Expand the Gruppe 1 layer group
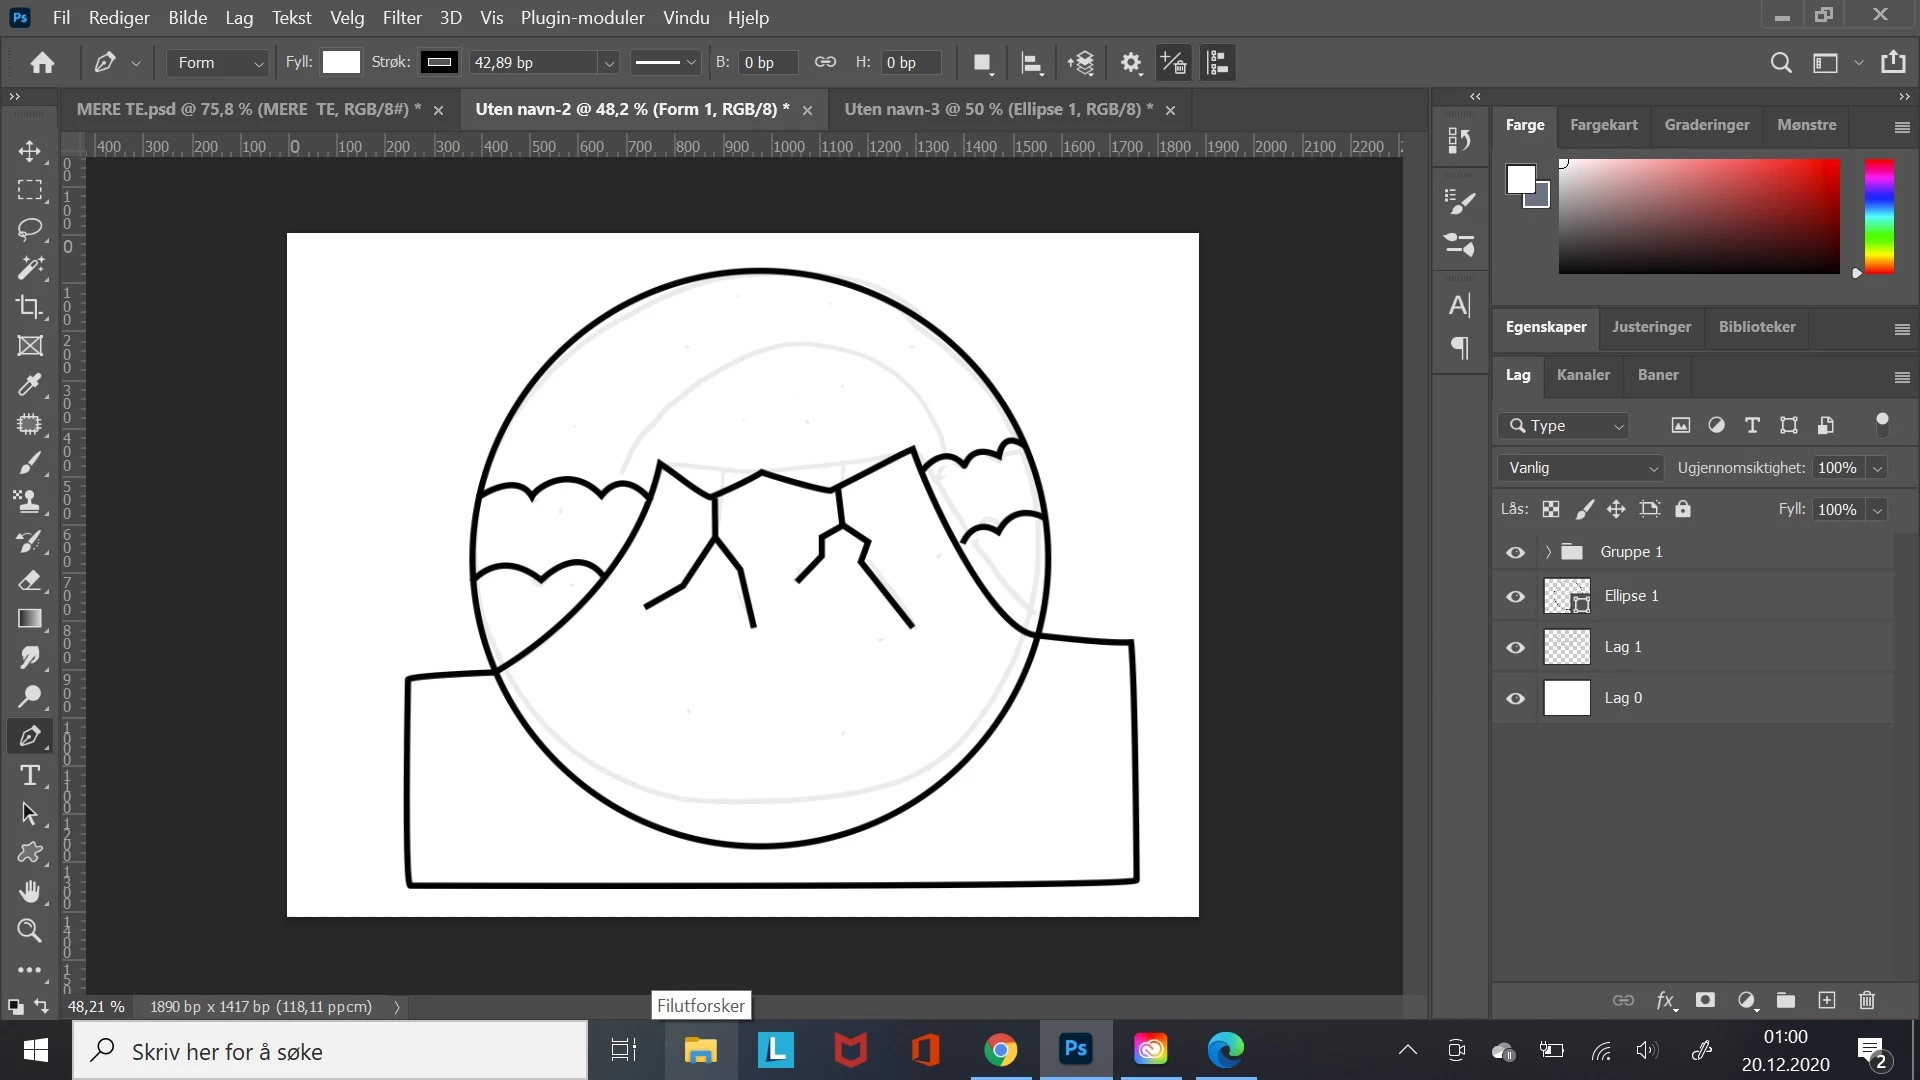The height and width of the screenshot is (1080, 1920). point(1548,552)
